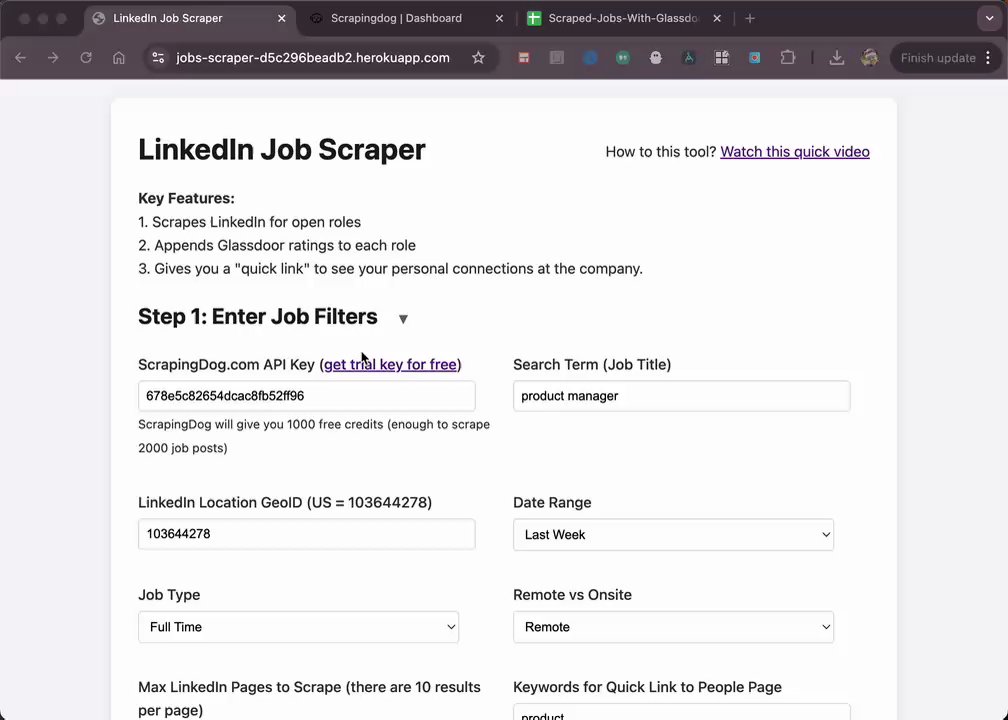
Task: Go to the browser home page
Action: tap(119, 58)
